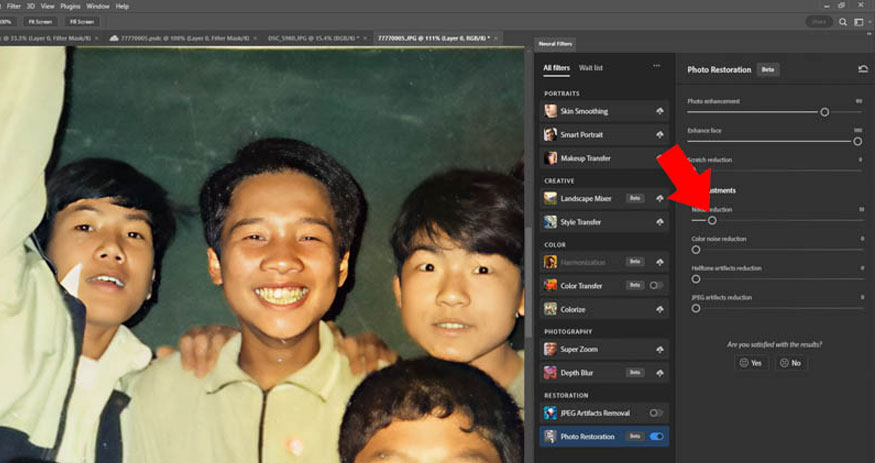The height and width of the screenshot is (463, 875).
Task: Close the 77770005.JPG document tab
Action: (496, 38)
